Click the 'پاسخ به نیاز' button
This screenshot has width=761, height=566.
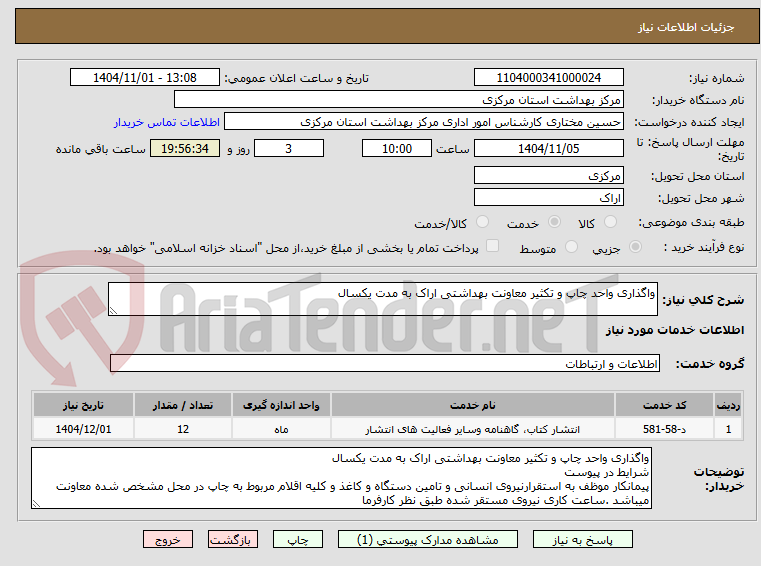(x=582, y=539)
